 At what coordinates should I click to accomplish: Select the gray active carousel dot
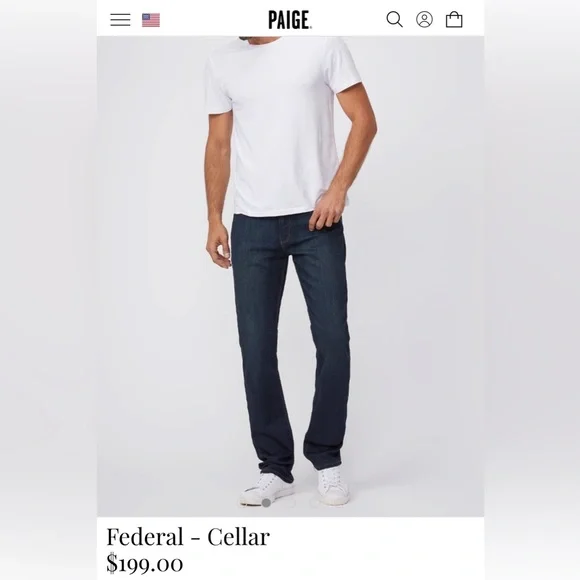click(266, 502)
